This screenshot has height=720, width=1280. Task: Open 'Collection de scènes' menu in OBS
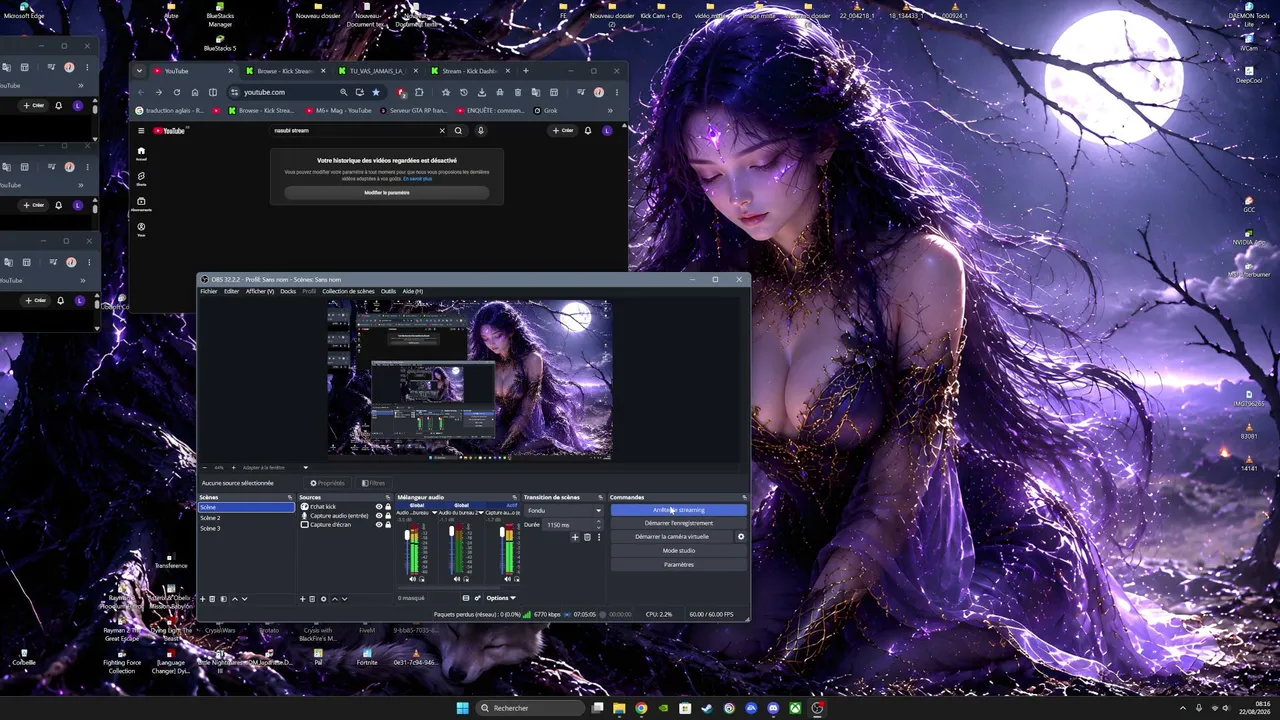[x=348, y=291]
